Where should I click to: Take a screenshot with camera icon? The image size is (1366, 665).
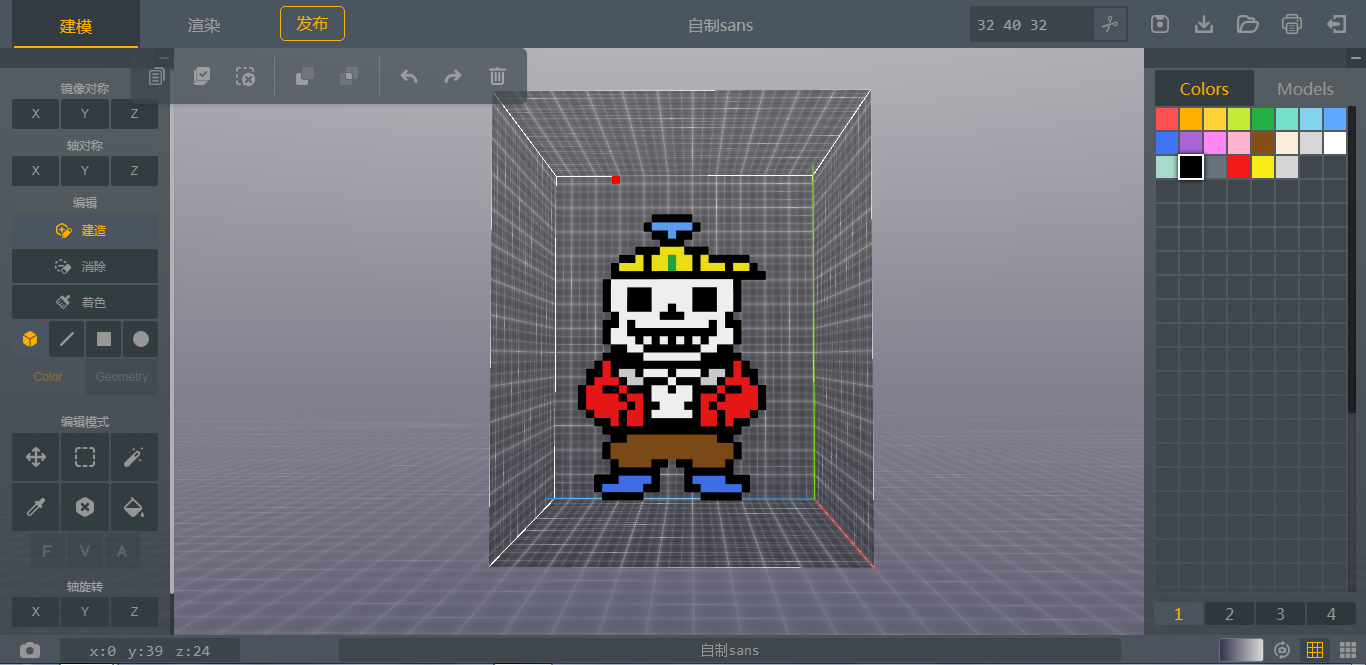pos(30,651)
